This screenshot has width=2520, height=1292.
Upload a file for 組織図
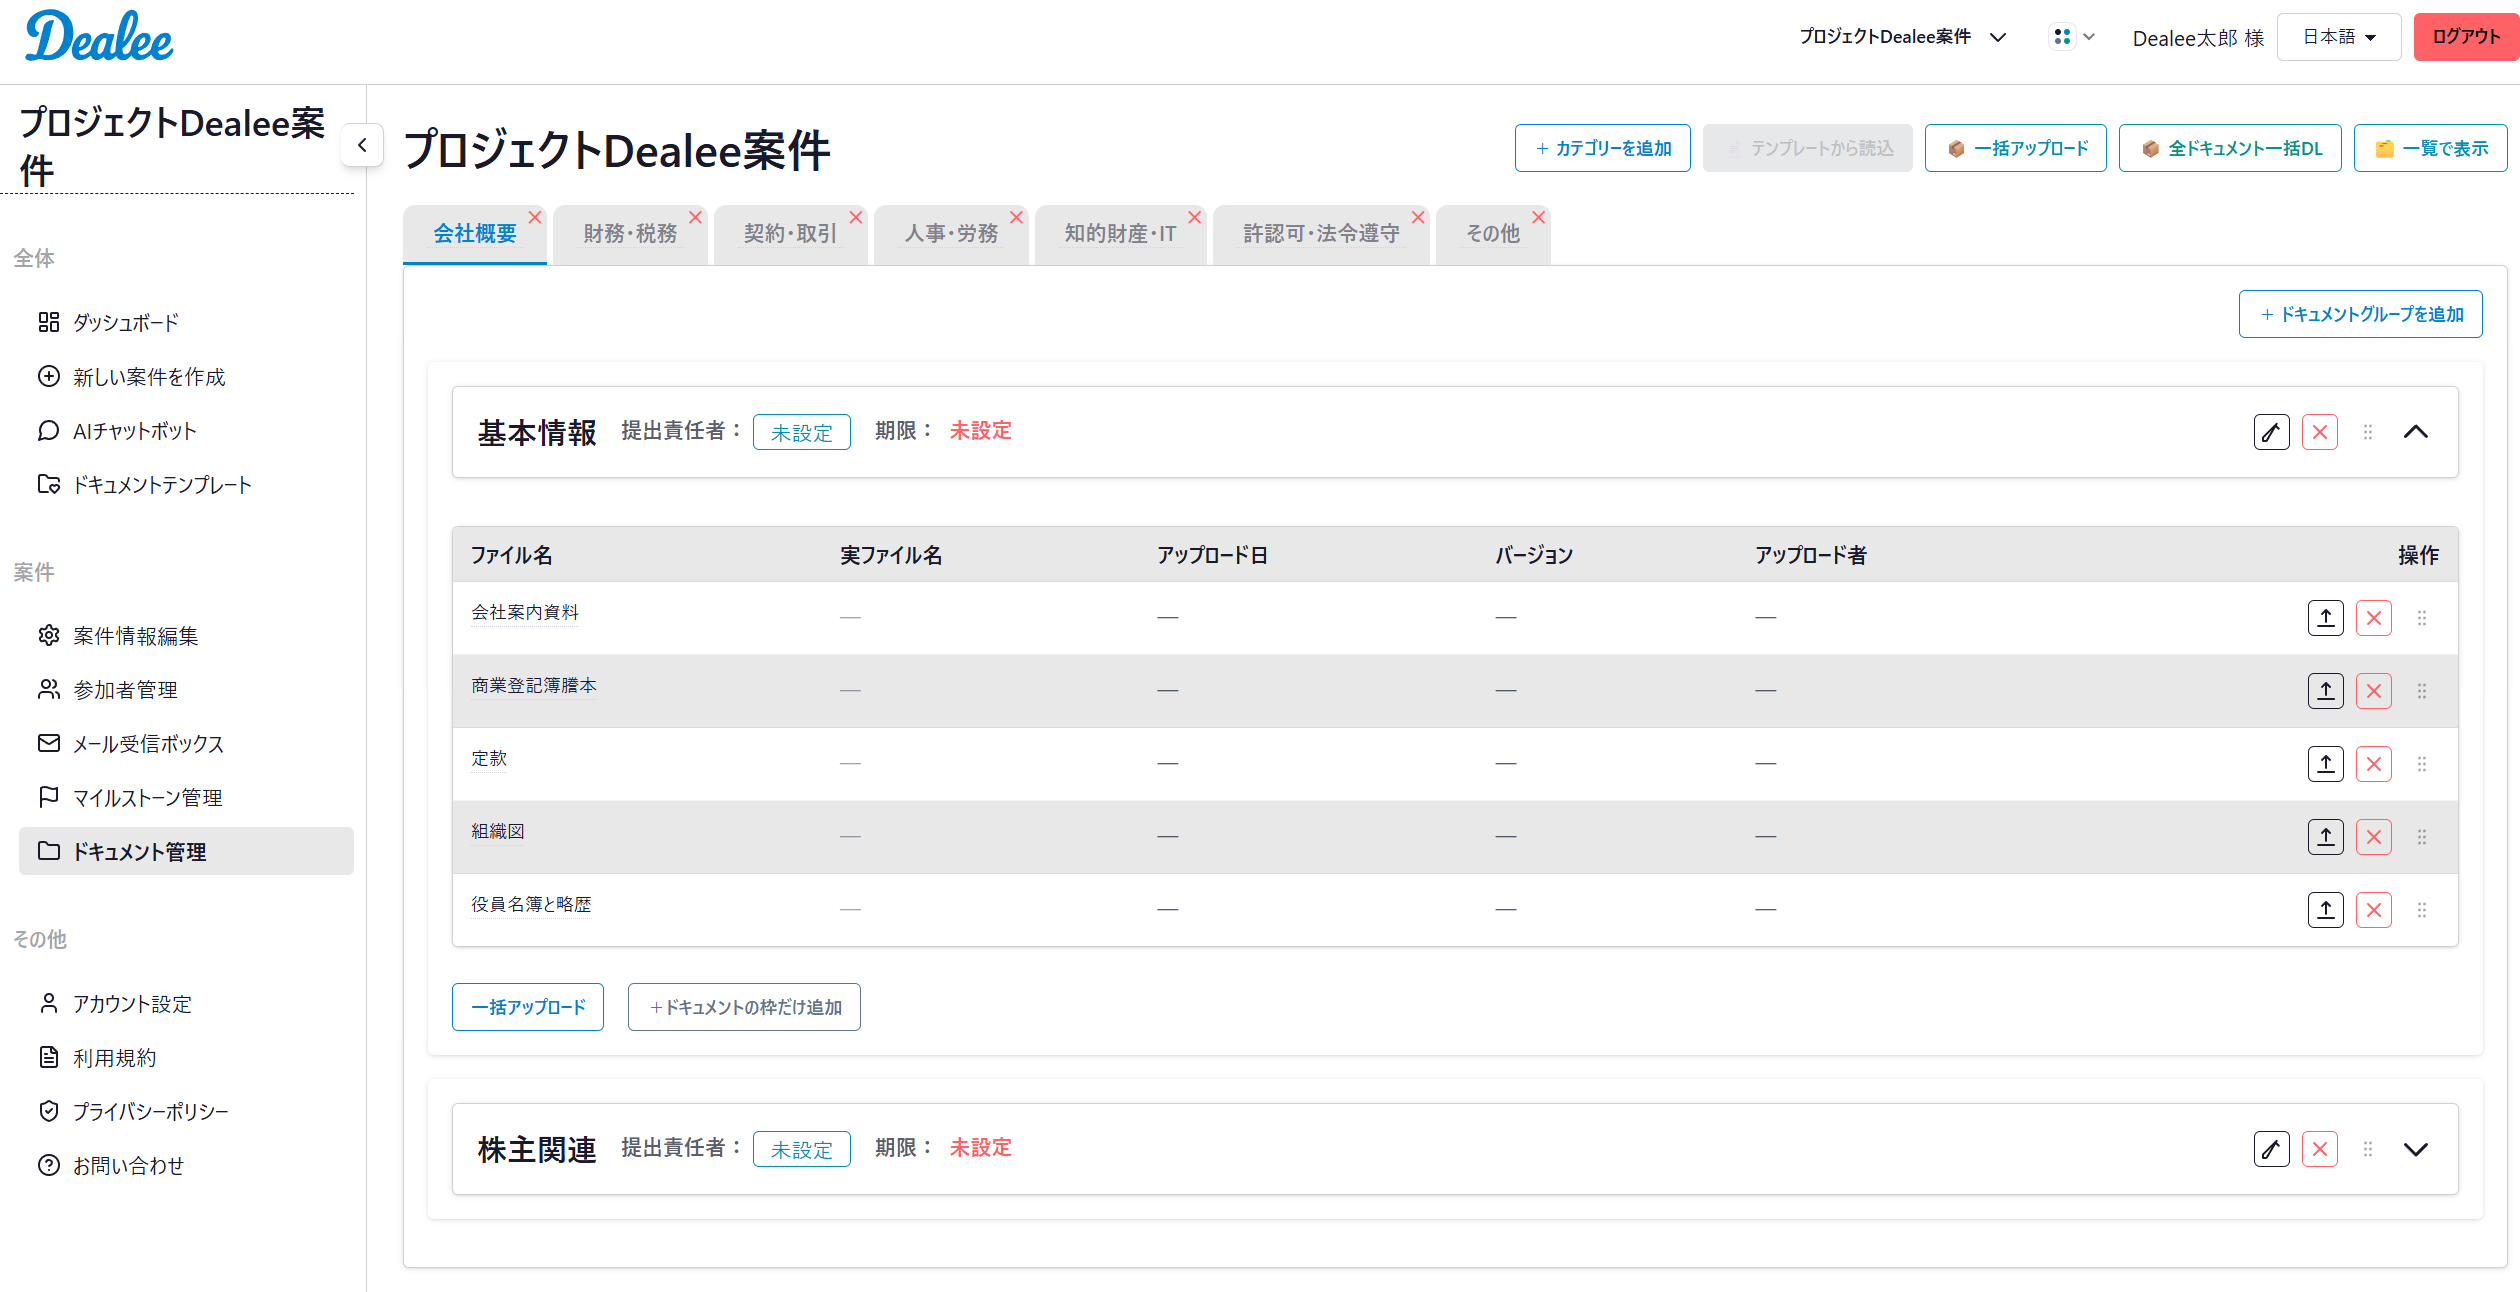click(2326, 837)
